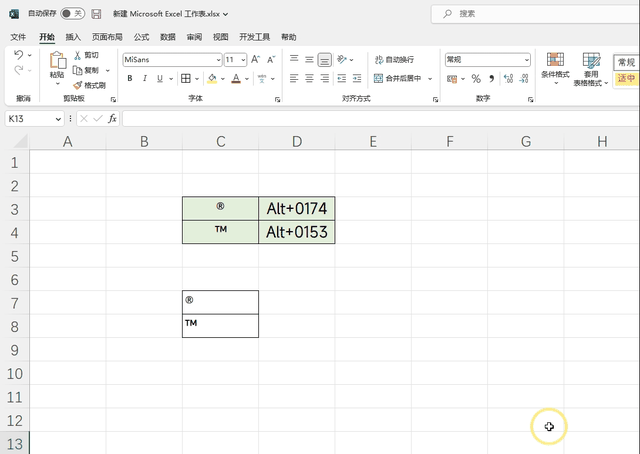Set top vertical alignment
Image resolution: width=640 pixels, height=454 pixels.
pos(294,59)
